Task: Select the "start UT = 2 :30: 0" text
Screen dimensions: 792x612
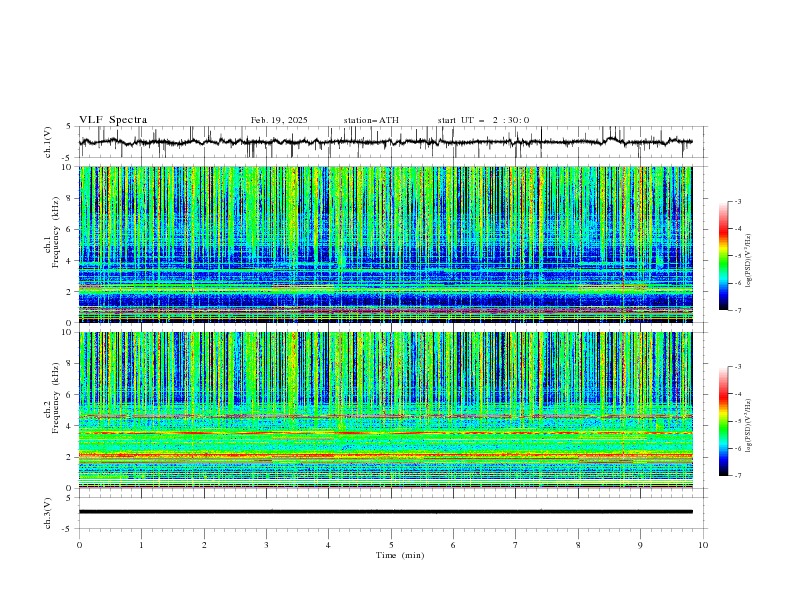Action: pyautogui.click(x=483, y=120)
